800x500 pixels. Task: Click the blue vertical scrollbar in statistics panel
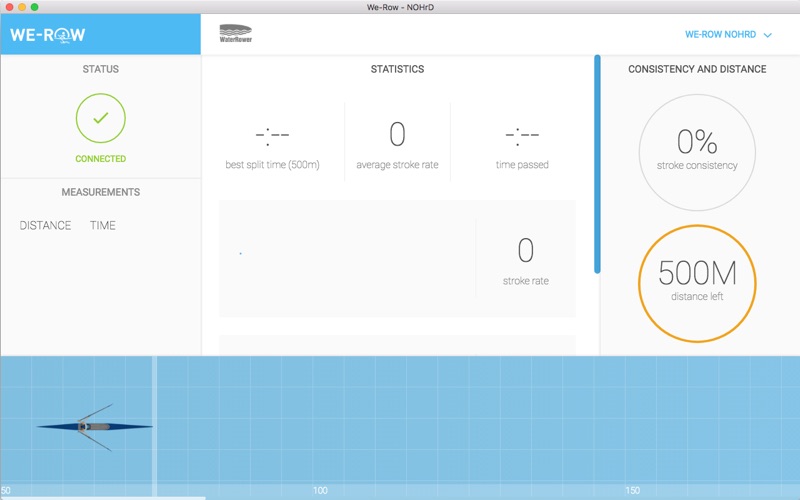[597, 164]
